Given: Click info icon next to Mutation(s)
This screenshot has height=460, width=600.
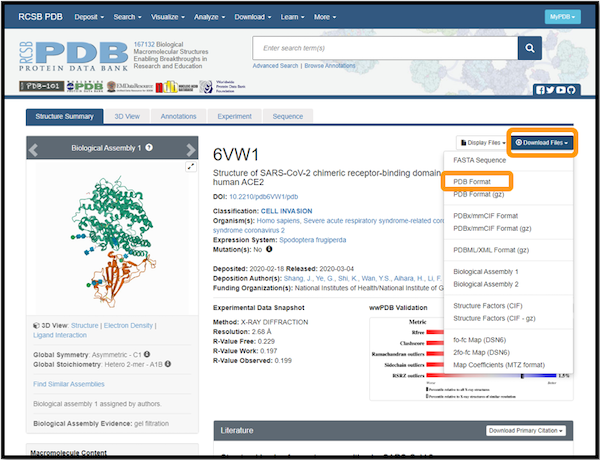Looking at the screenshot, I should (x=269, y=249).
